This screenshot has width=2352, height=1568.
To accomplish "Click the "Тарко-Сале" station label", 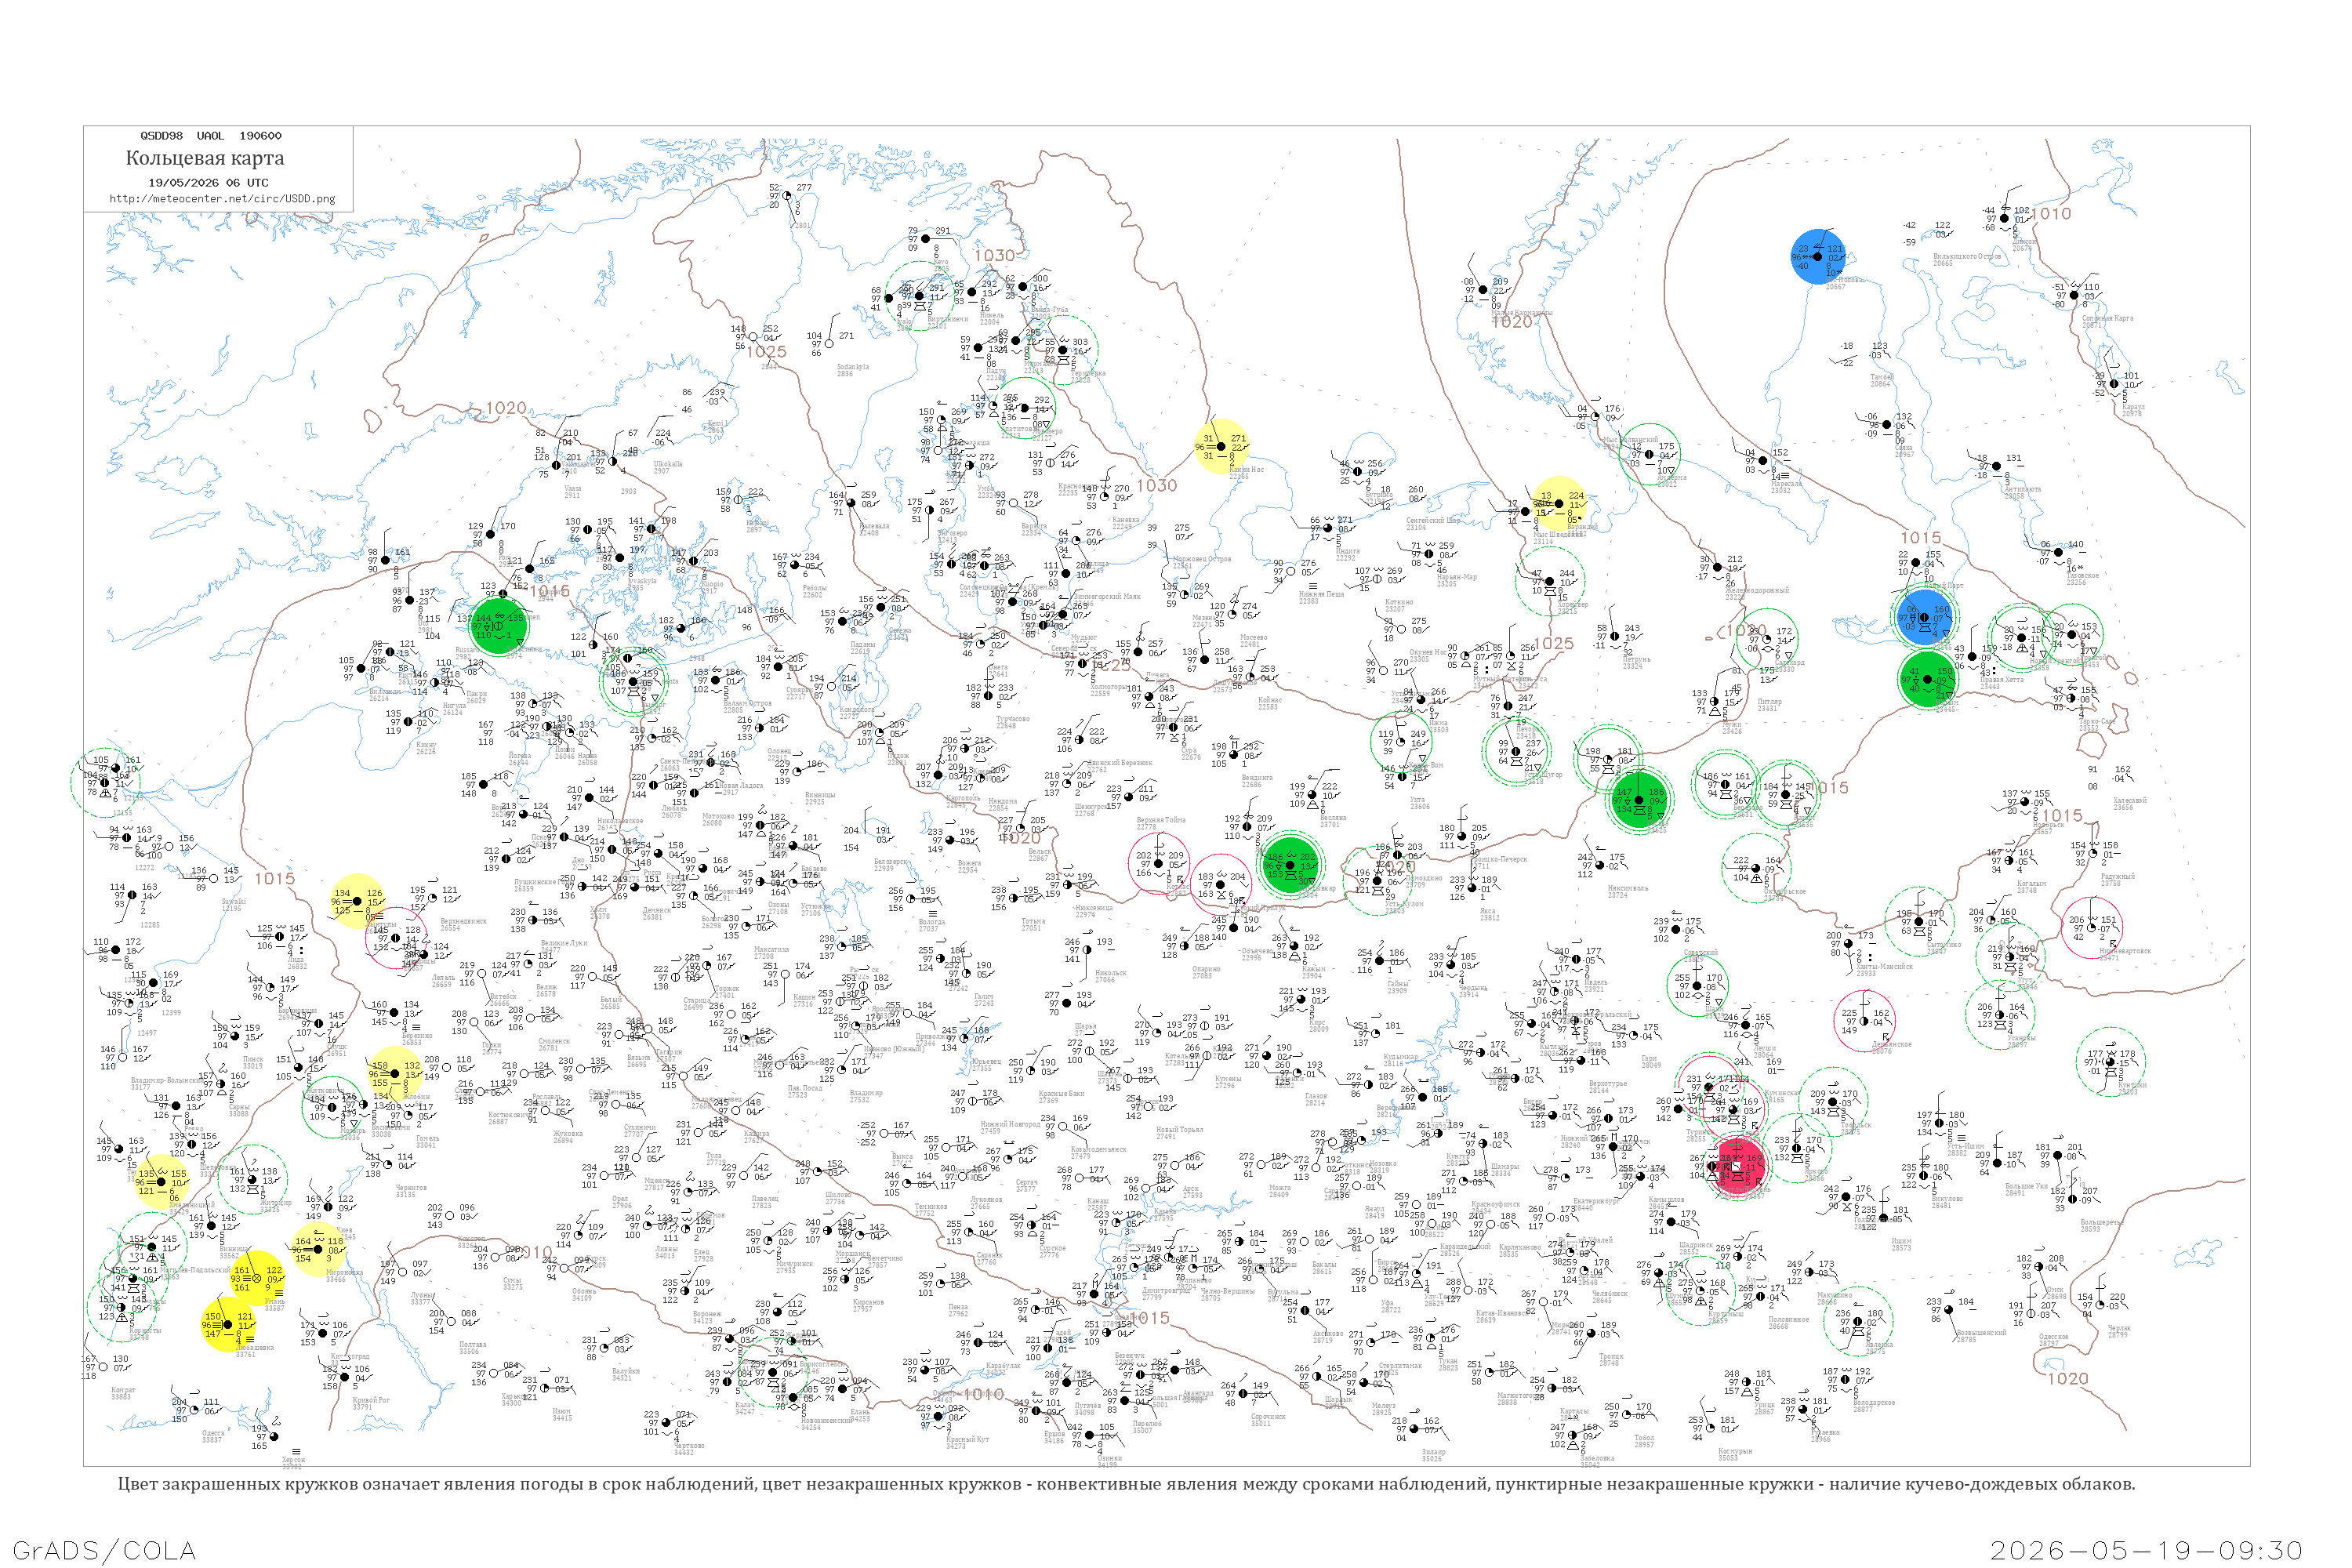I will click(2097, 724).
